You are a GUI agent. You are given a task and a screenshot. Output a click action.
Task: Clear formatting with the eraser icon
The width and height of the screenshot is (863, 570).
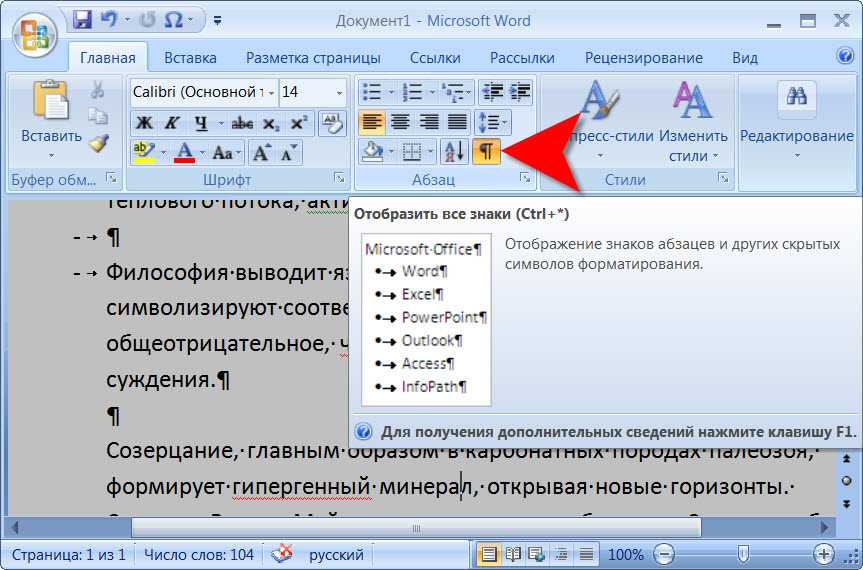332,123
